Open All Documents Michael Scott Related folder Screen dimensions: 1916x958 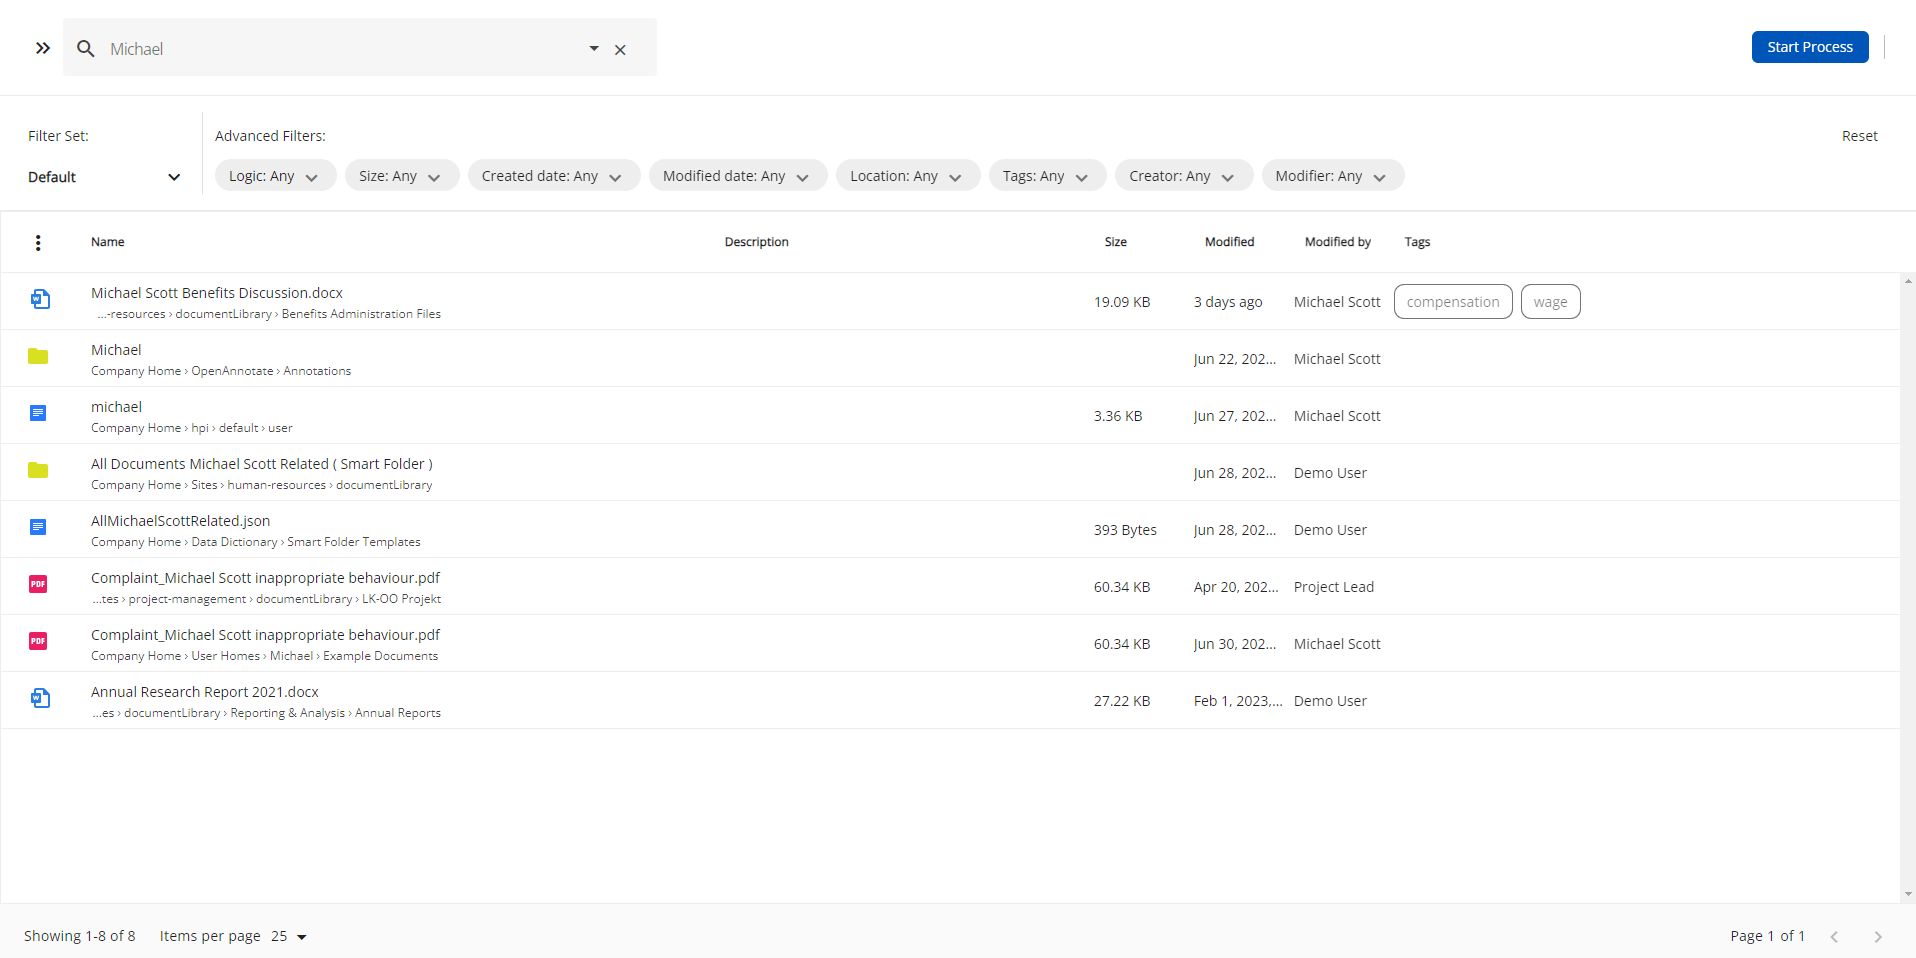[262, 464]
